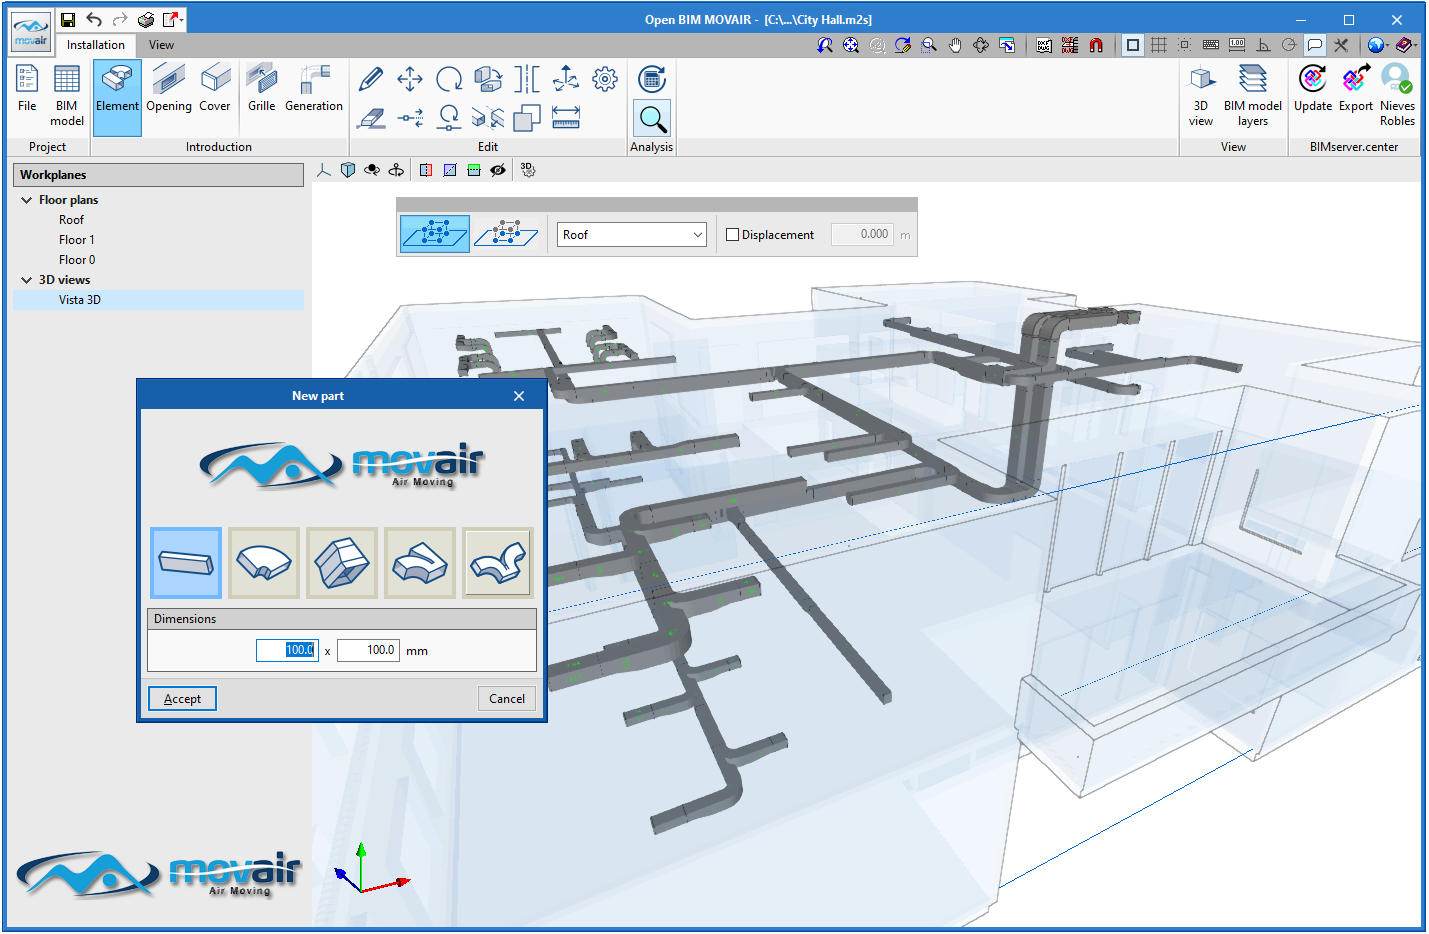The height and width of the screenshot is (934, 1429).
Task: Click Export to BIMserver.center
Action: coord(1356,90)
